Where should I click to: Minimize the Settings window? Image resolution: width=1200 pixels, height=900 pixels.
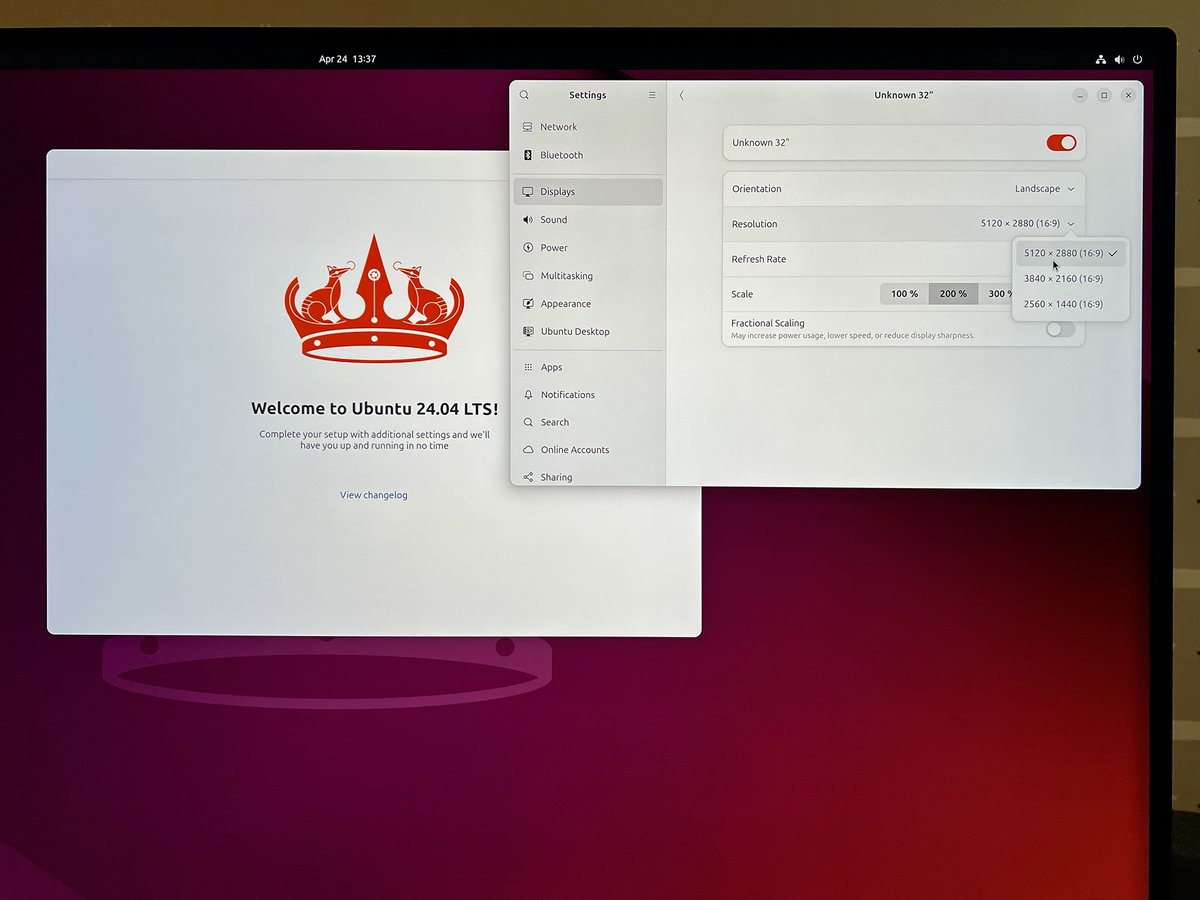click(1080, 95)
